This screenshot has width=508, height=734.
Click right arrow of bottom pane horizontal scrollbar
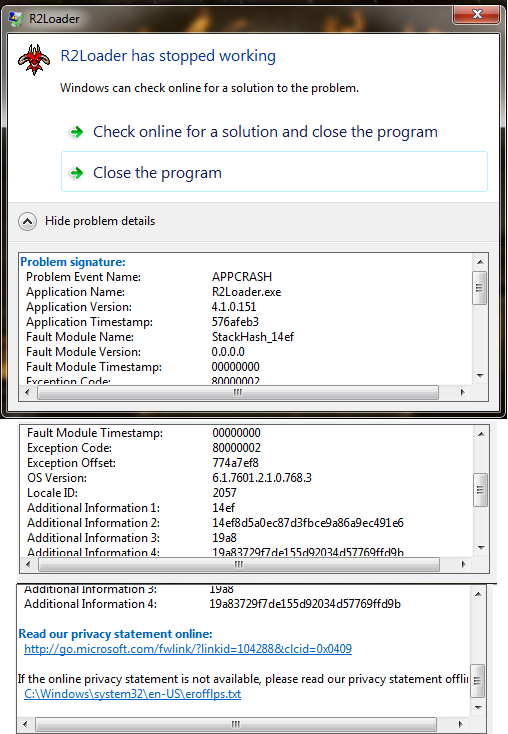[461, 724]
